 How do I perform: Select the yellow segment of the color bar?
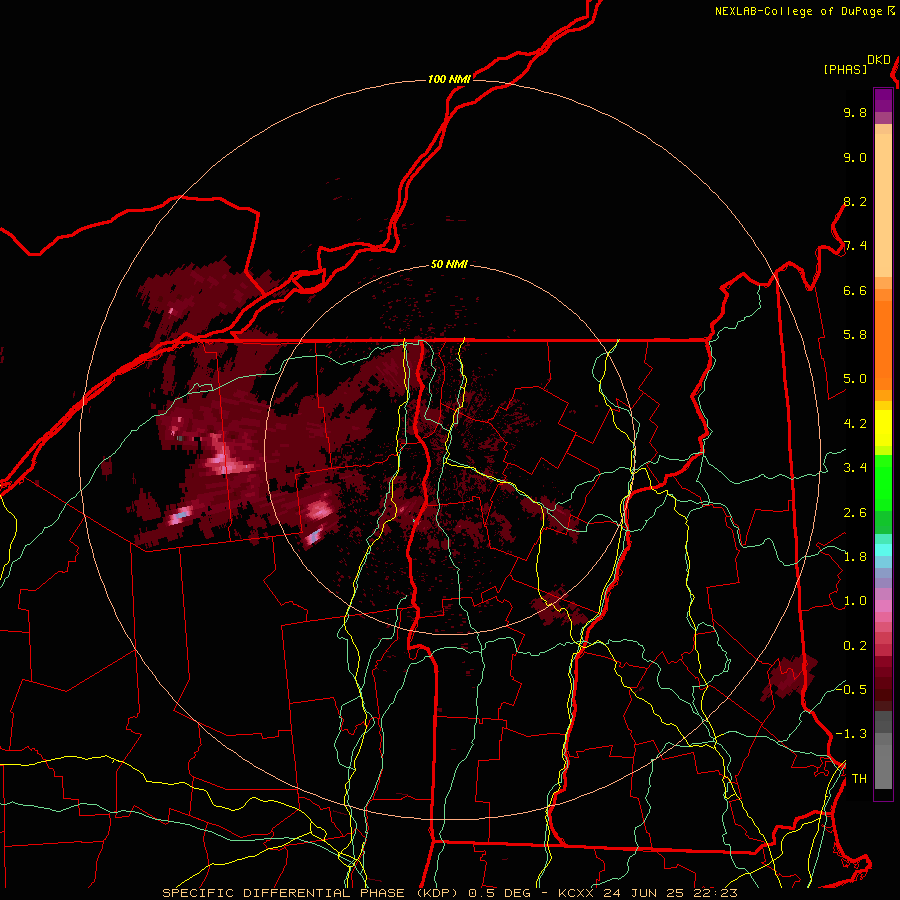[x=883, y=428]
